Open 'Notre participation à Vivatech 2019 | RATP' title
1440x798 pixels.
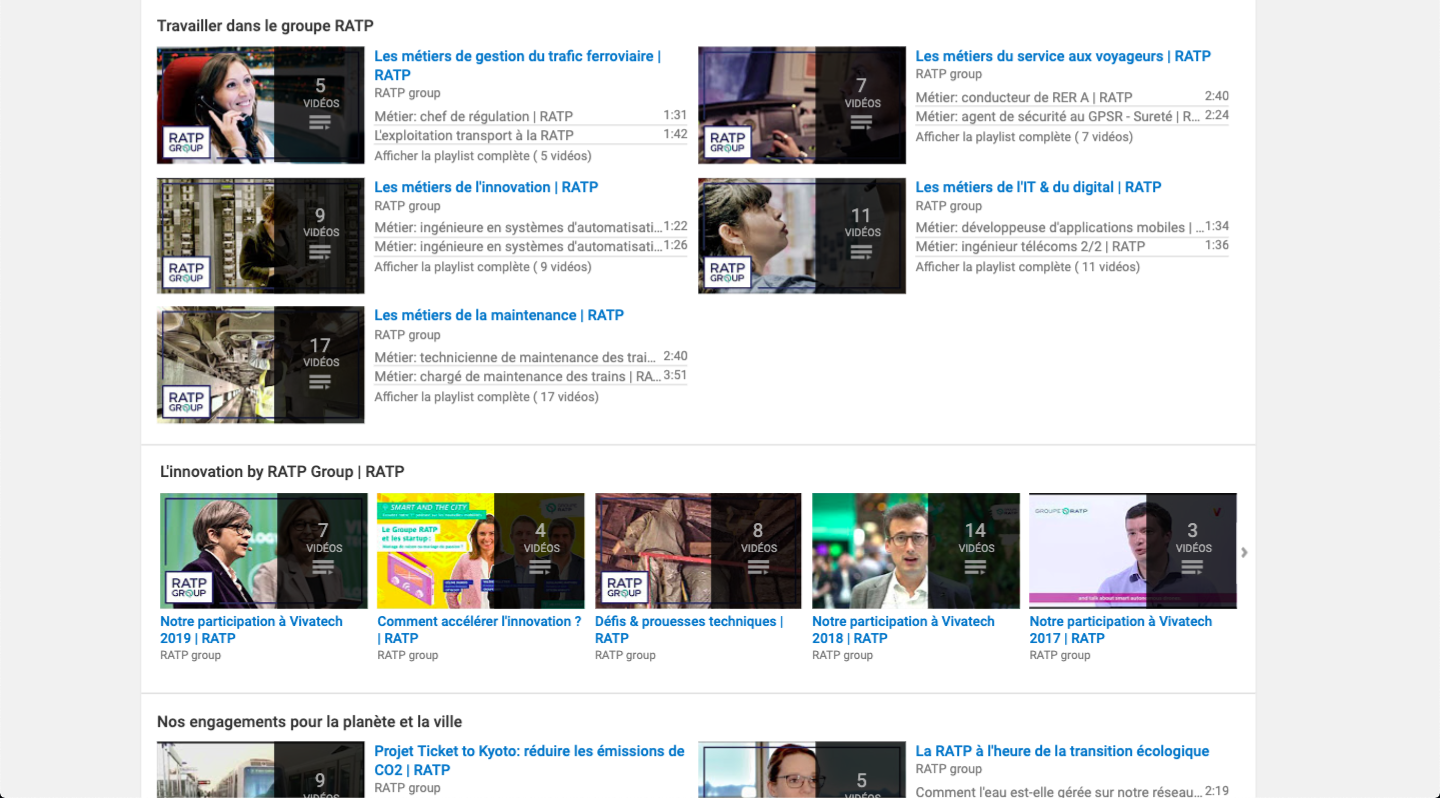pyautogui.click(x=251, y=630)
